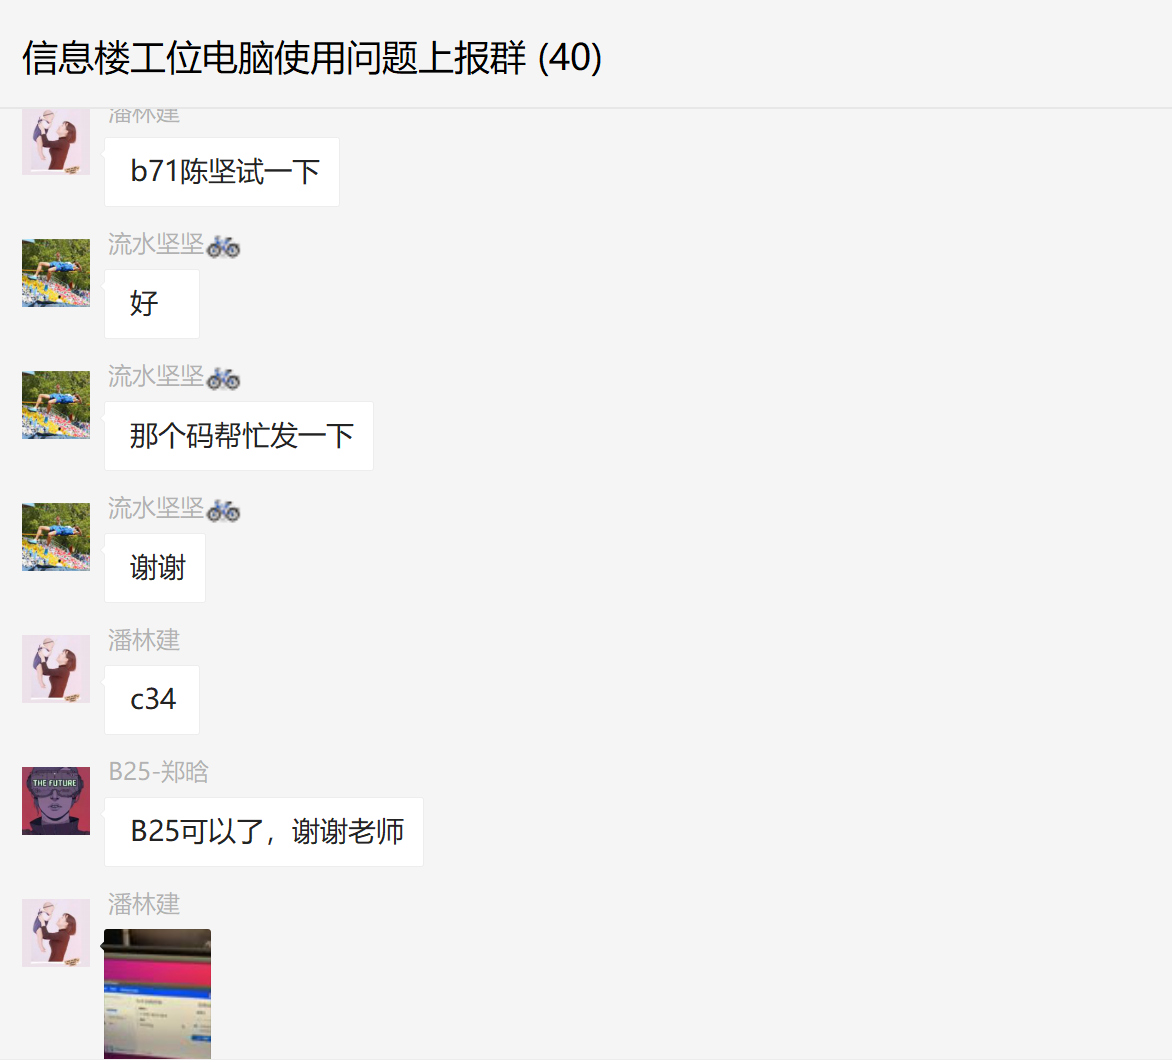The image size is (1172, 1063).
Task: Select the message bubble B25可以了,谢谢老师
Action: point(264,832)
